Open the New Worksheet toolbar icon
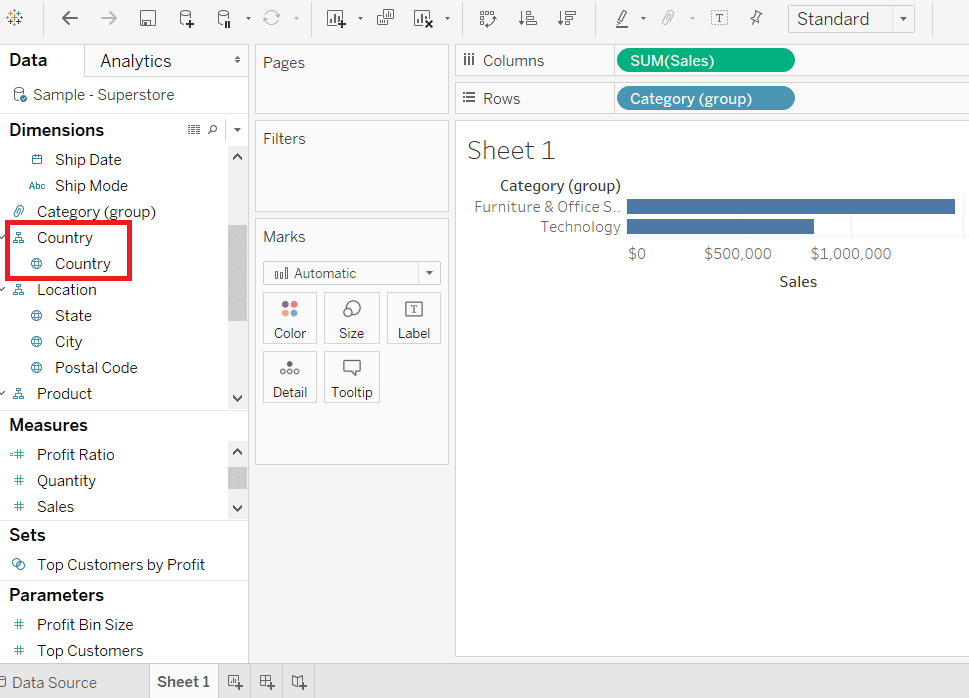This screenshot has height=698, width=969. [x=335, y=18]
